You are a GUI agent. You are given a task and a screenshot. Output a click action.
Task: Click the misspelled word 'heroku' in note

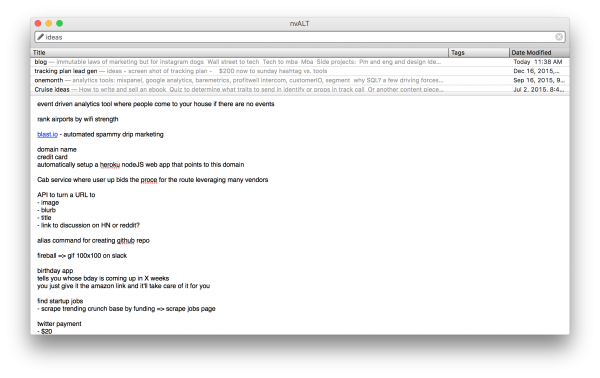(110, 165)
